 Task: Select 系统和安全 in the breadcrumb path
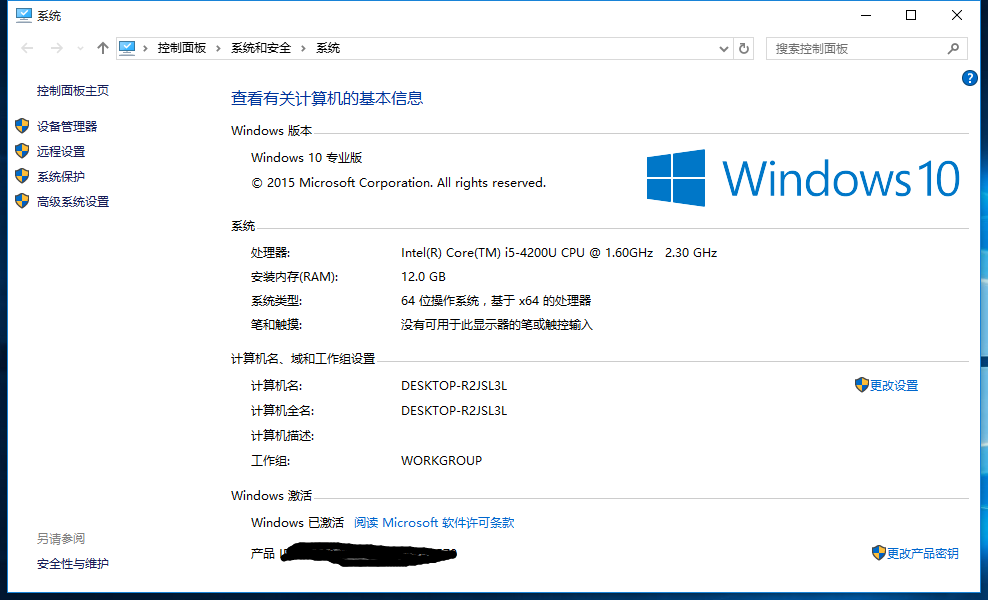[x=261, y=48]
